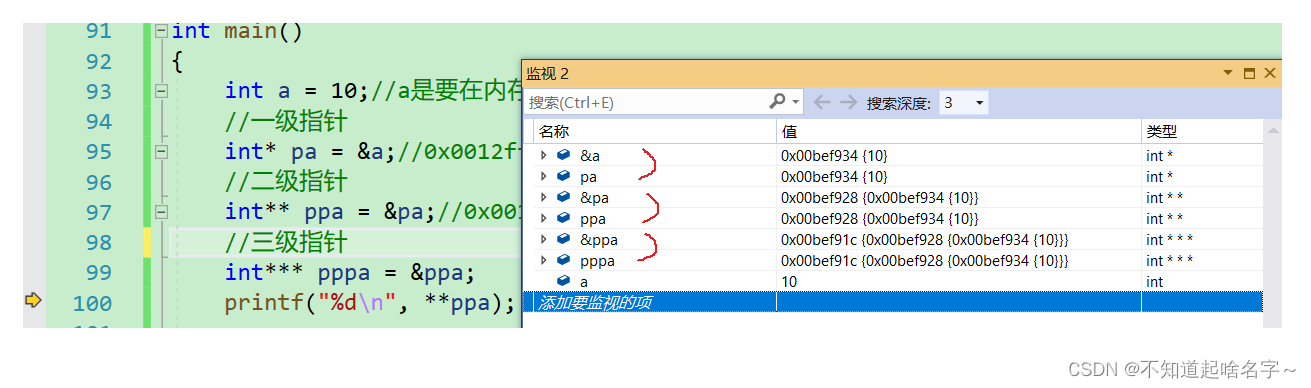The height and width of the screenshot is (388, 1311).
Task: Click the 添加要监视的项 input row
Action: [894, 302]
